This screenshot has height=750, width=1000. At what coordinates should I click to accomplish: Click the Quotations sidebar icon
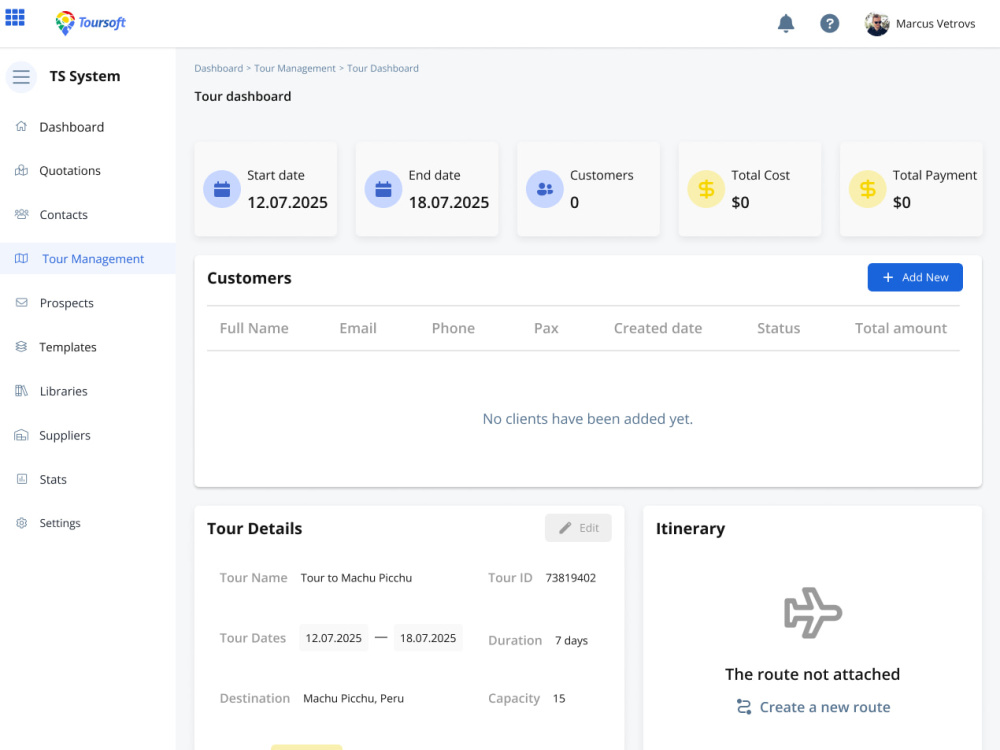pyautogui.click(x=21, y=170)
